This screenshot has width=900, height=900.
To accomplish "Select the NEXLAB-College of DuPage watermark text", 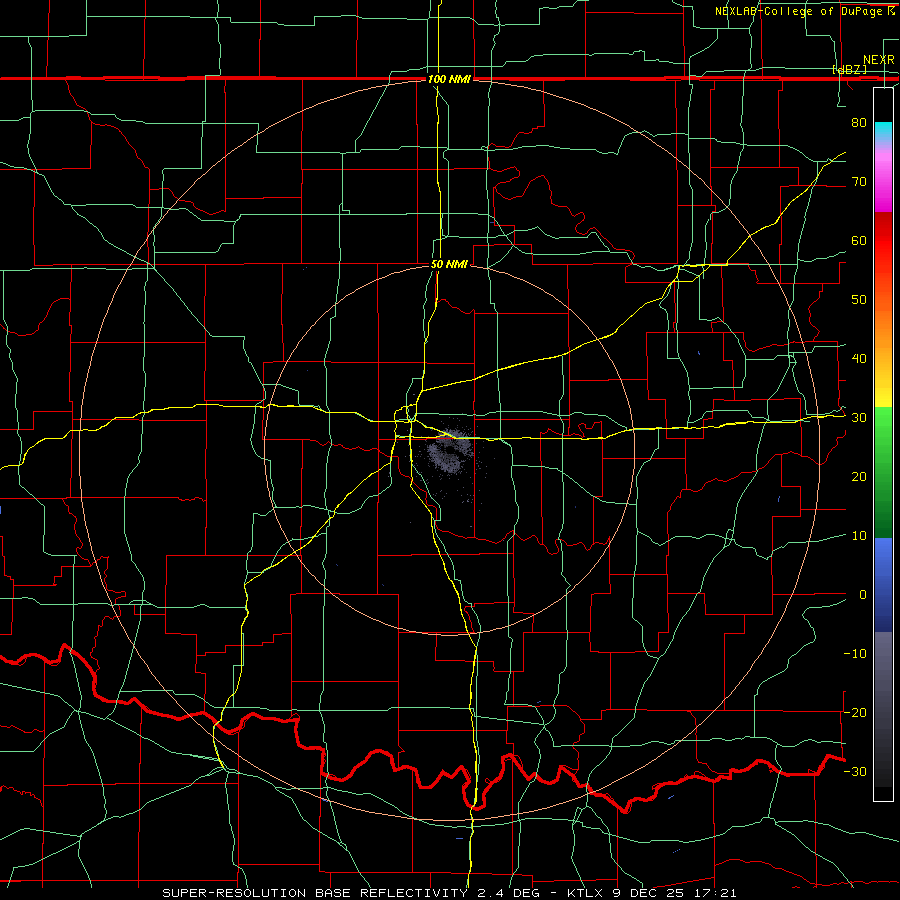I will click(804, 11).
